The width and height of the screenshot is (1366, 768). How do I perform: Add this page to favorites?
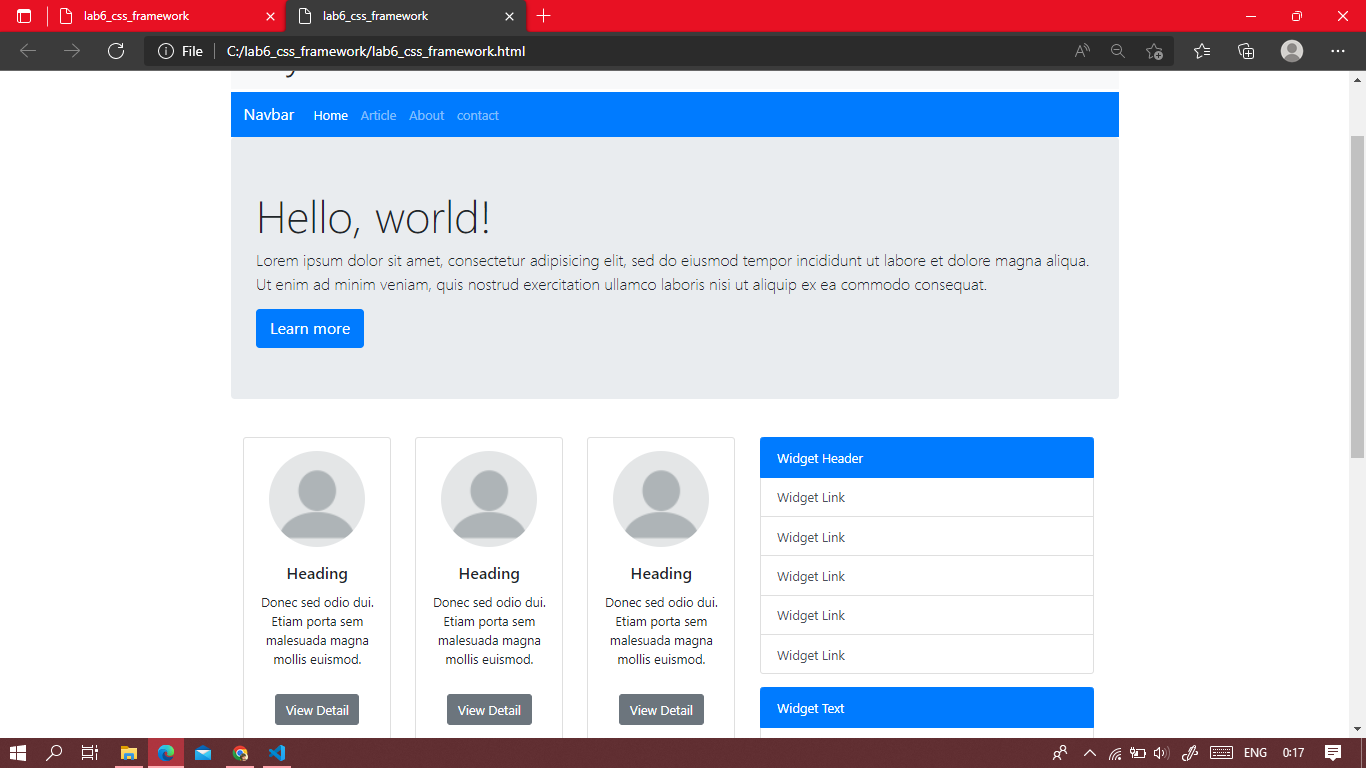1154,51
